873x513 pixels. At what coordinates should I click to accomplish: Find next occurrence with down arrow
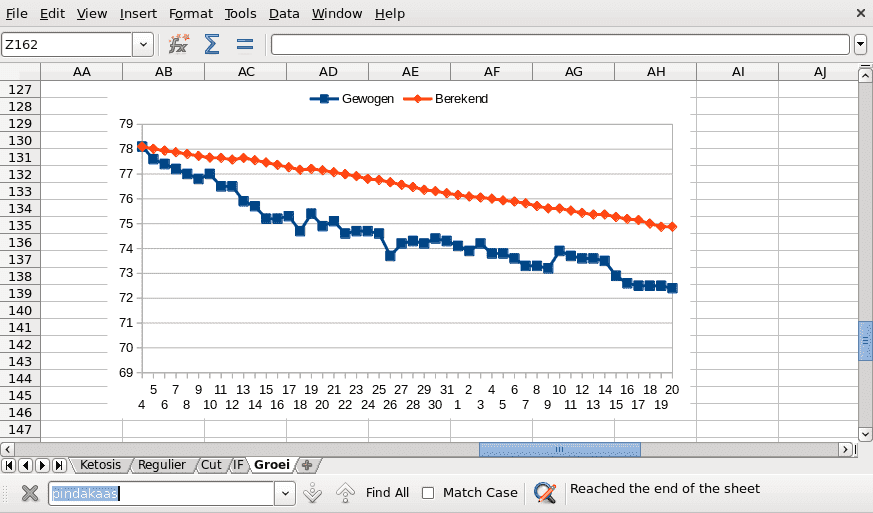312,492
